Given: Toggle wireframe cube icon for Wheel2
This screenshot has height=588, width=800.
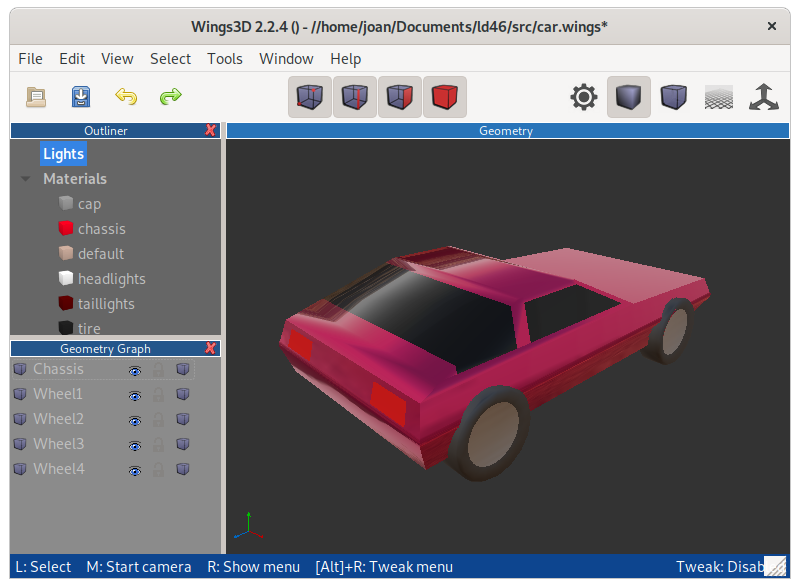Looking at the screenshot, I should (x=183, y=419).
